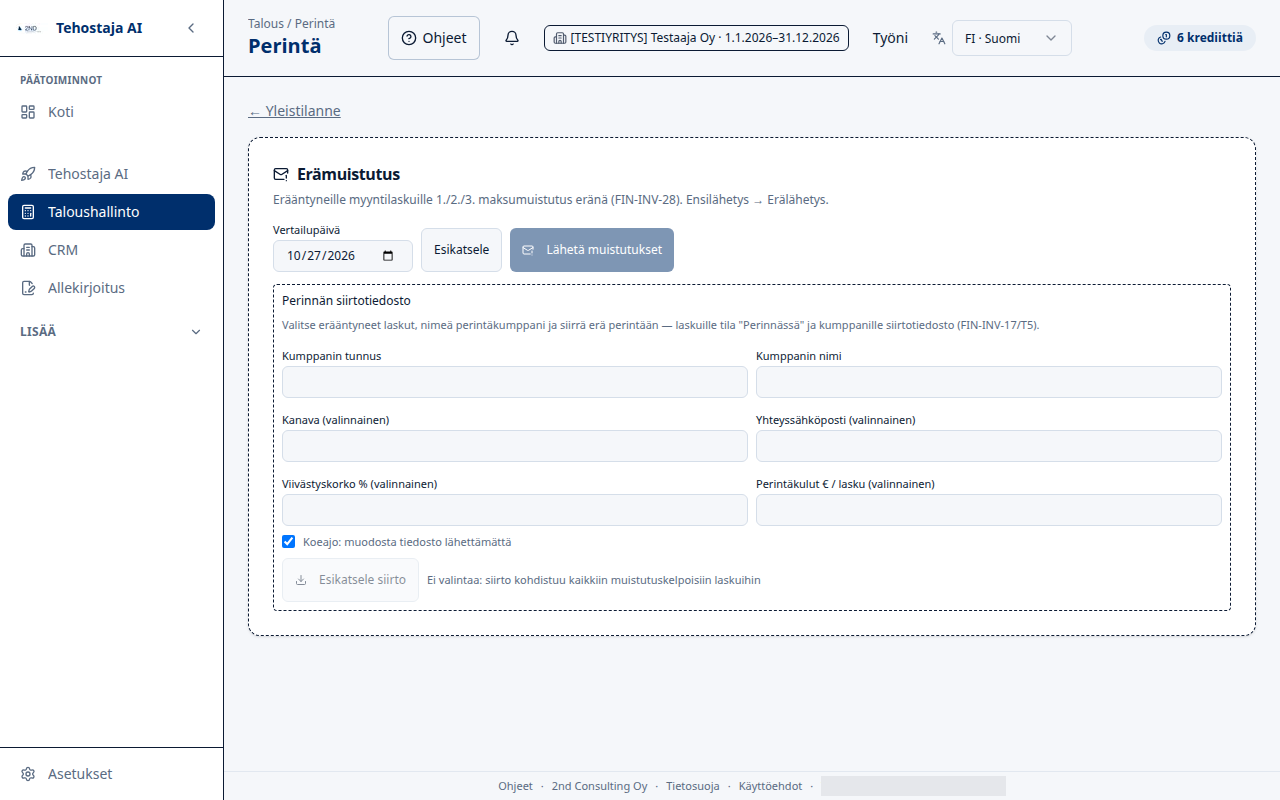Click the 2ND logo in sidebar header
The height and width of the screenshot is (800, 1280).
30,28
